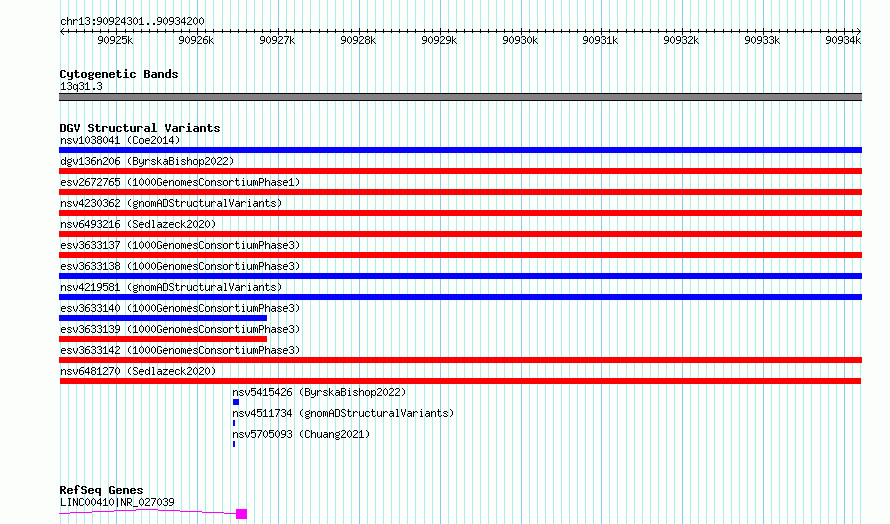Click the 90927k ruler tick label
The width and height of the screenshot is (890, 524).
(277, 40)
